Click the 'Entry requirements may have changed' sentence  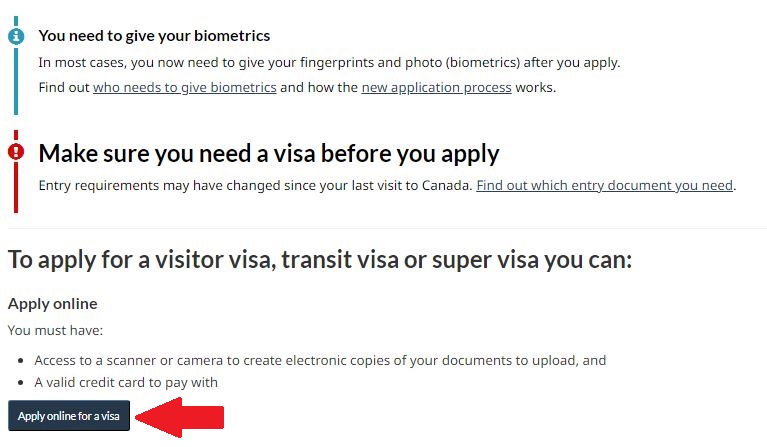(x=255, y=185)
